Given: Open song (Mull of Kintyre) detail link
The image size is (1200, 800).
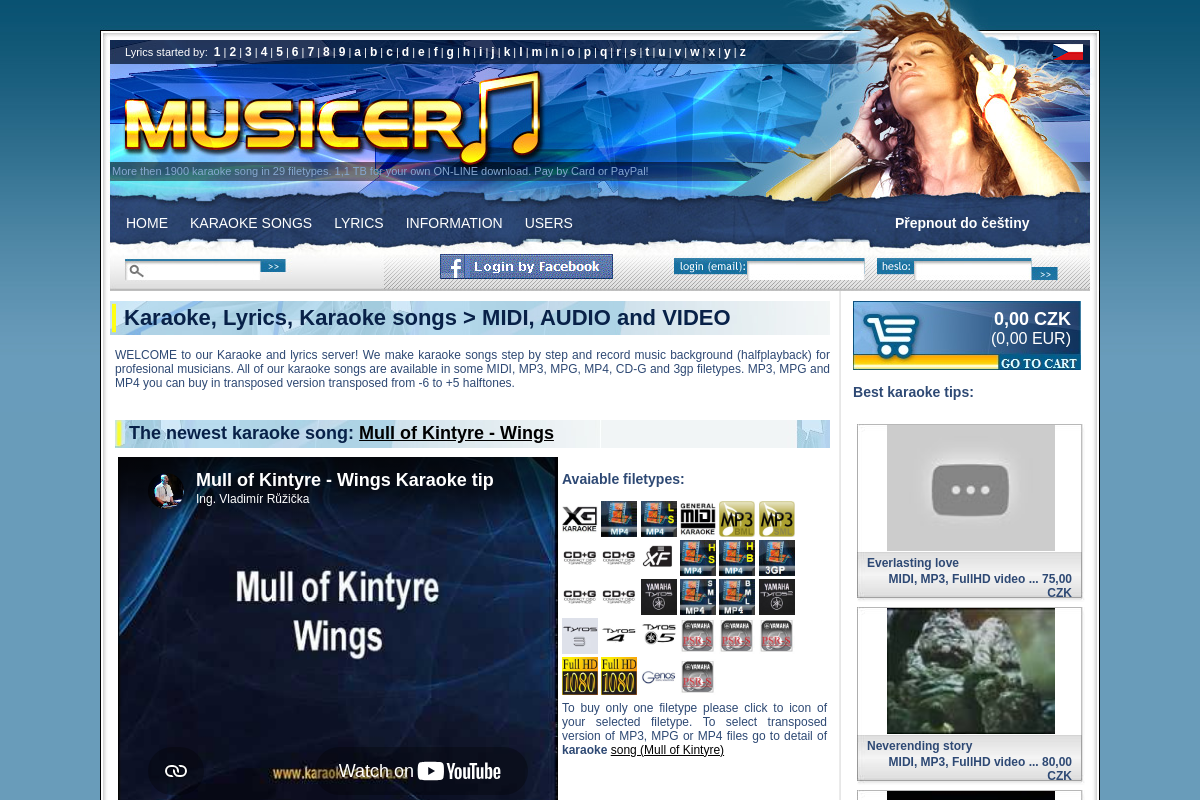Looking at the screenshot, I should (667, 750).
